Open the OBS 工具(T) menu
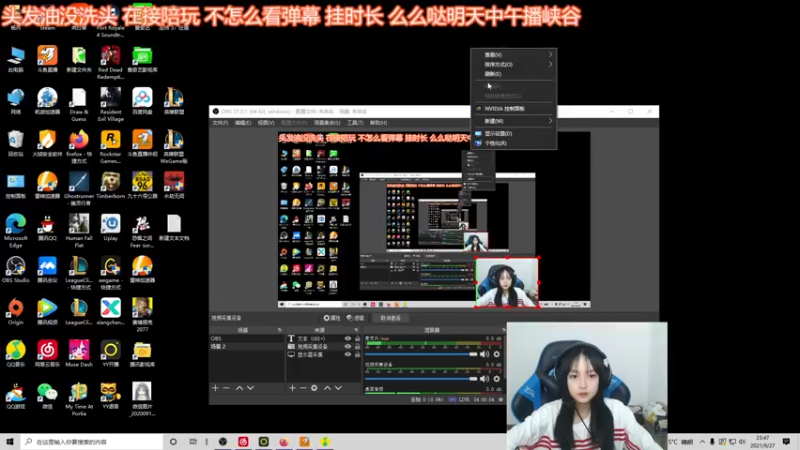This screenshot has height=450, width=800. (x=355, y=123)
